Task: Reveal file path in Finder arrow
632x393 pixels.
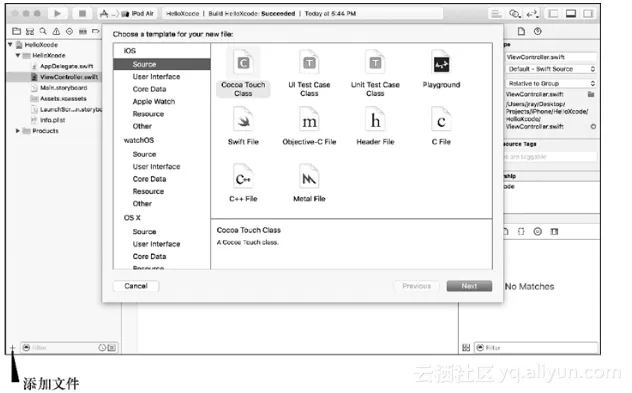Action: [x=593, y=127]
